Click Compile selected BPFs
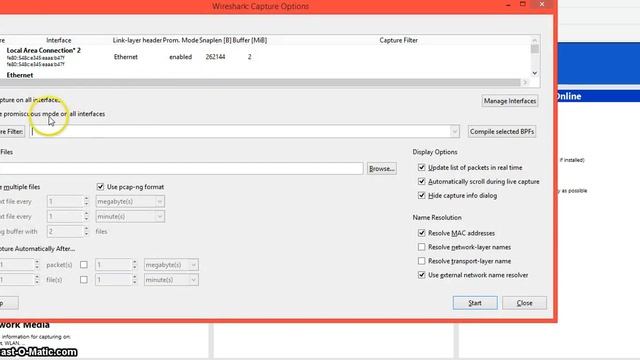Screen dimensions: 640x360 (502, 131)
